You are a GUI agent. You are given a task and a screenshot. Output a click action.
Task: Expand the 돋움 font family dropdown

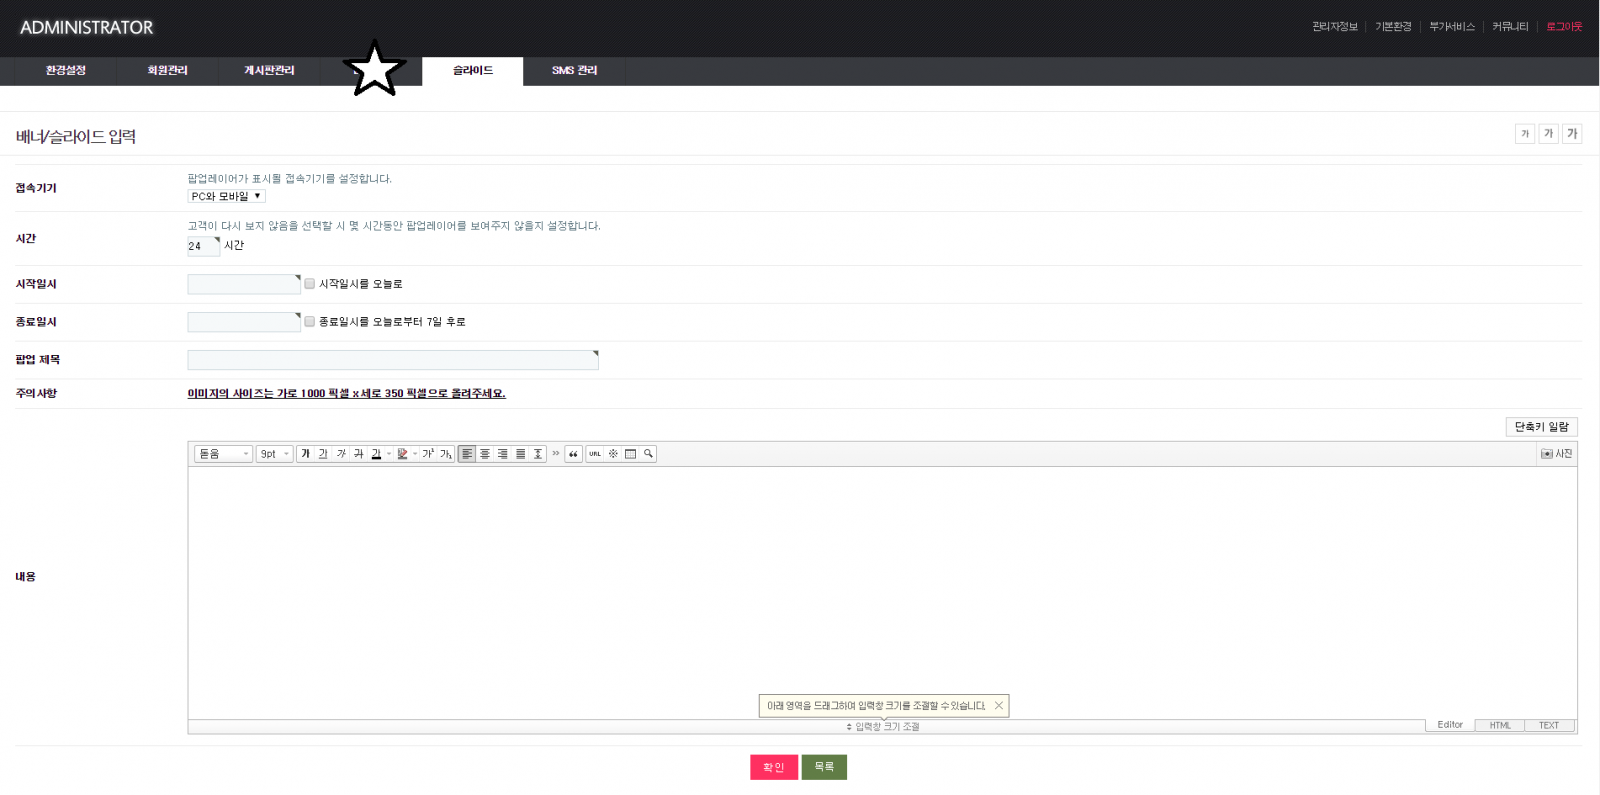(x=223, y=454)
